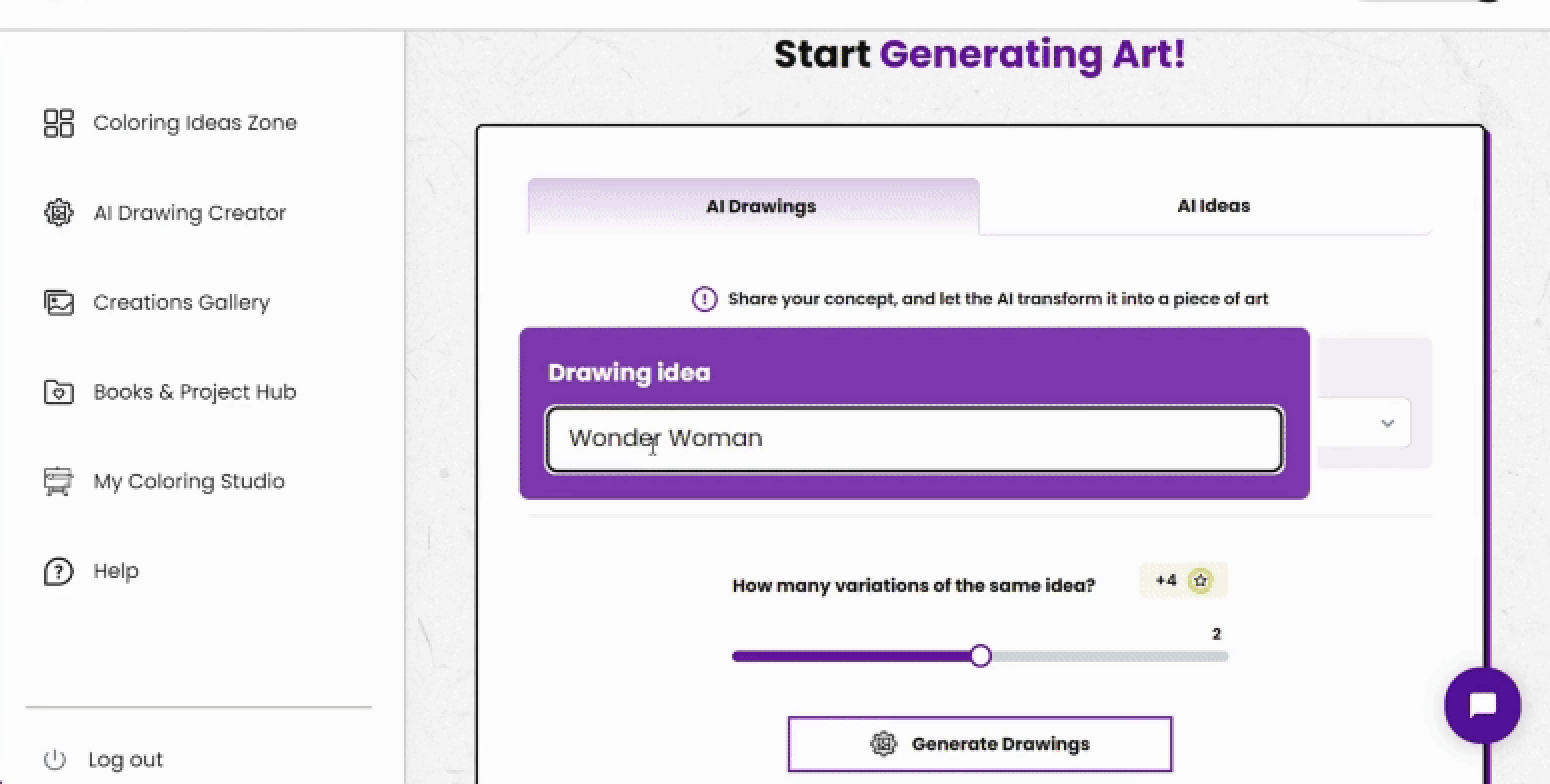Viewport: 1550px width, 784px height.
Task: Open the Creations Gallery link
Action: coord(181,302)
